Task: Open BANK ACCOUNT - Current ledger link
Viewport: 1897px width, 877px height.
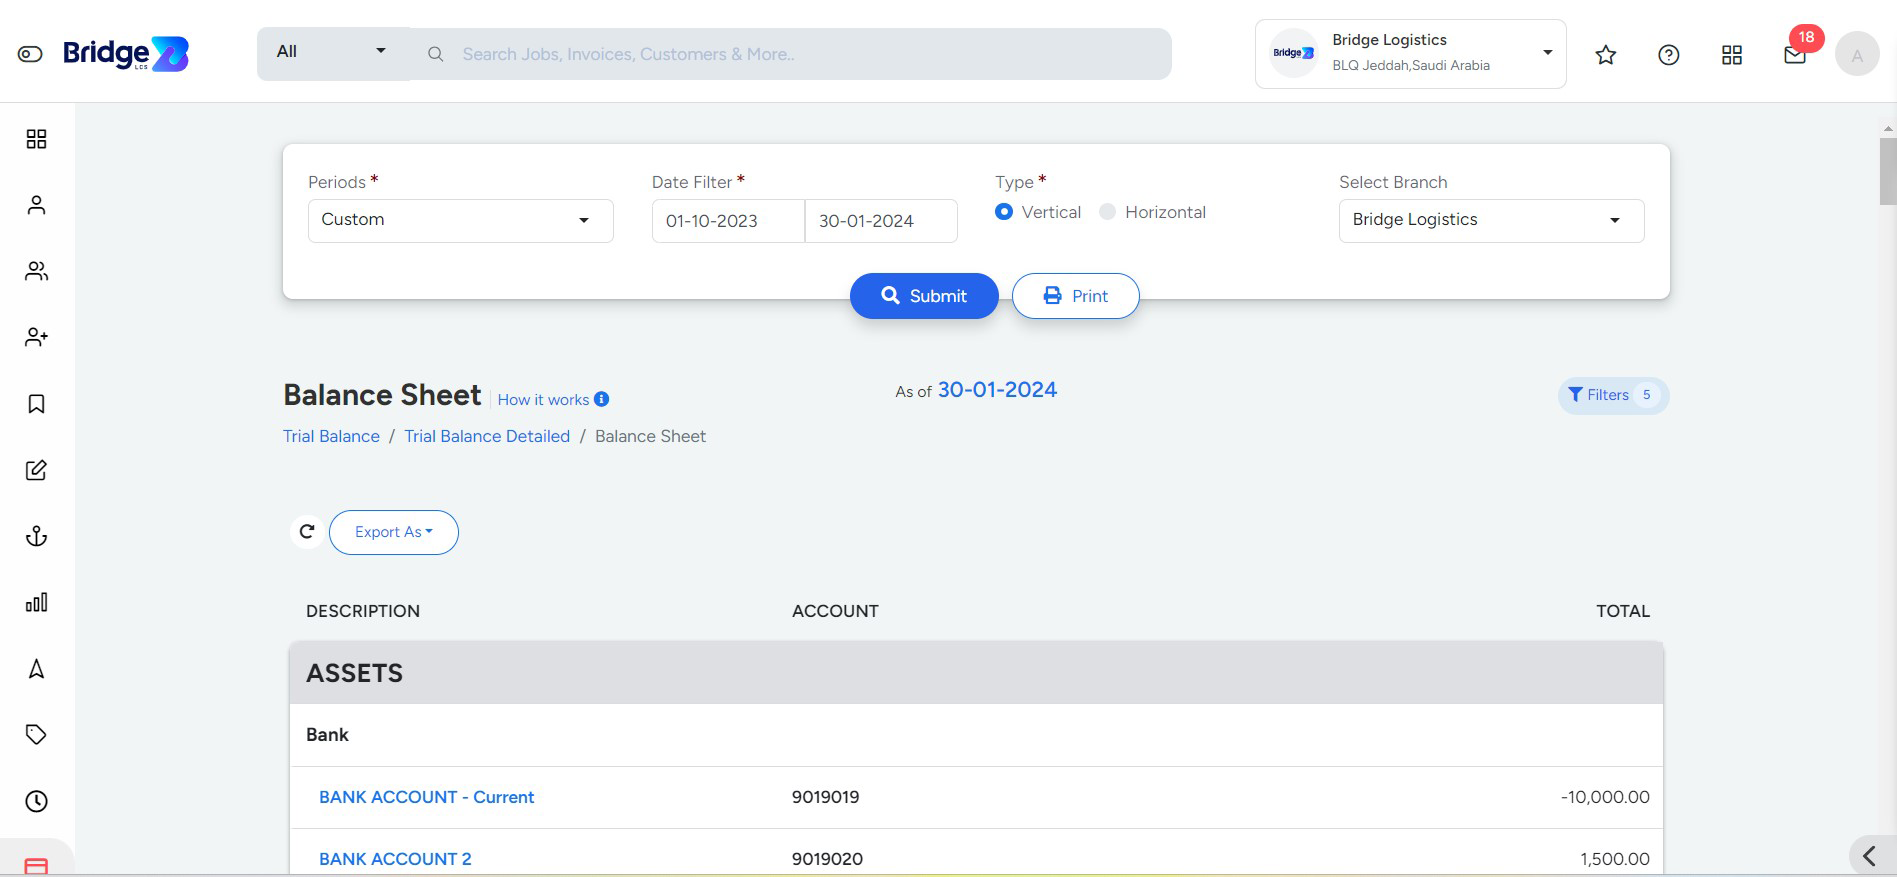Action: pyautogui.click(x=426, y=797)
